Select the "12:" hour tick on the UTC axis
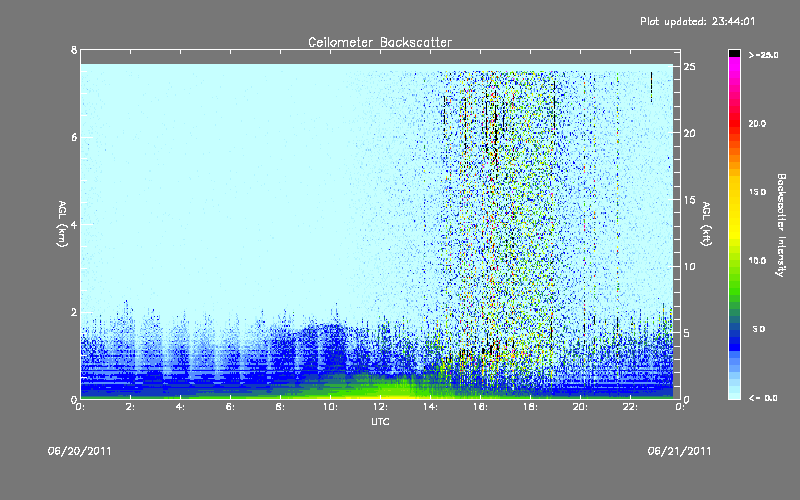Image resolution: width=800 pixels, height=500 pixels. tap(380, 407)
